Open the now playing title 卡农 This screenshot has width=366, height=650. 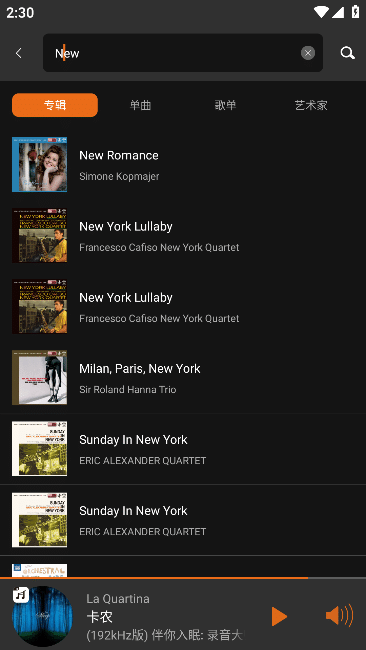(99, 617)
